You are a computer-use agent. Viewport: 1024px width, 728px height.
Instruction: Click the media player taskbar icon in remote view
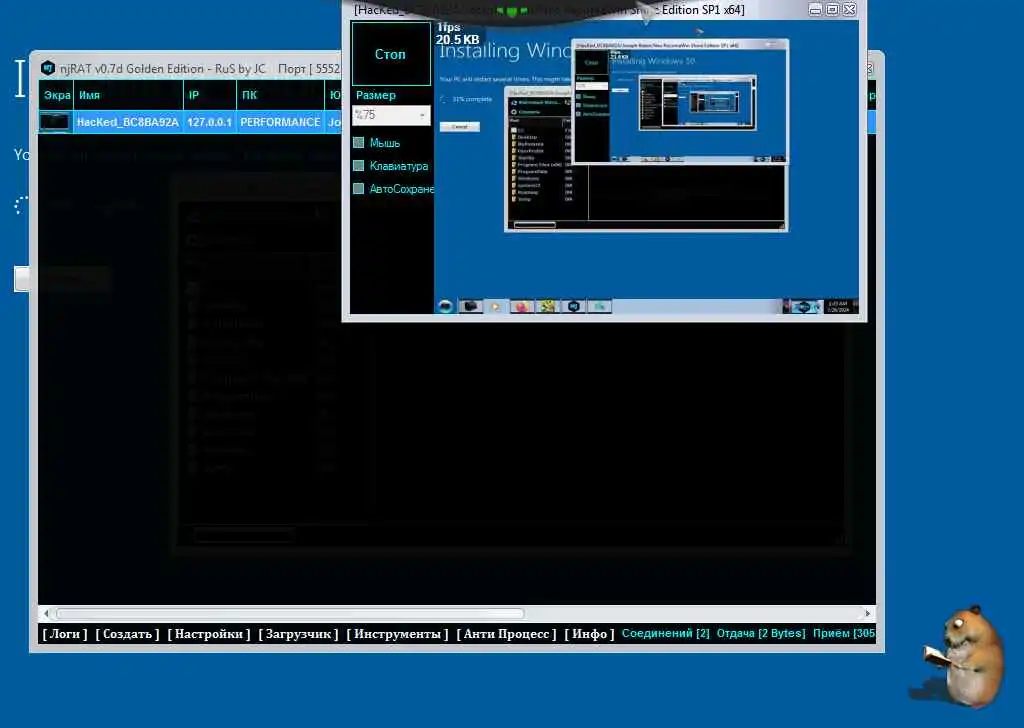tap(496, 306)
